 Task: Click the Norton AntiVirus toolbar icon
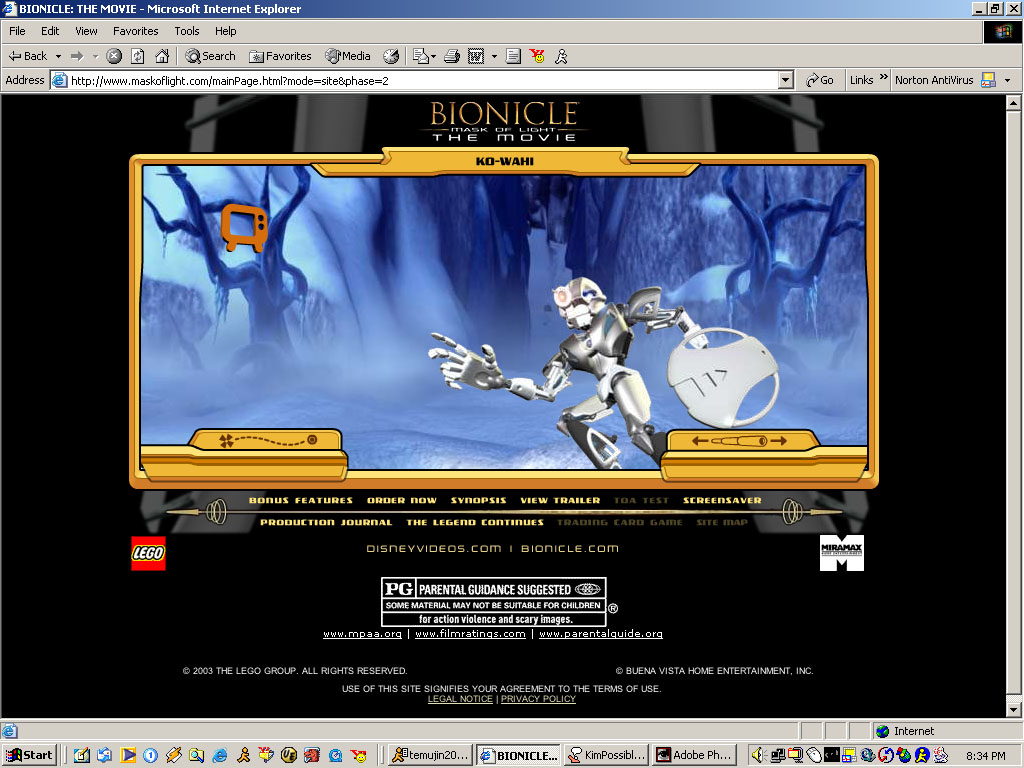coord(988,80)
